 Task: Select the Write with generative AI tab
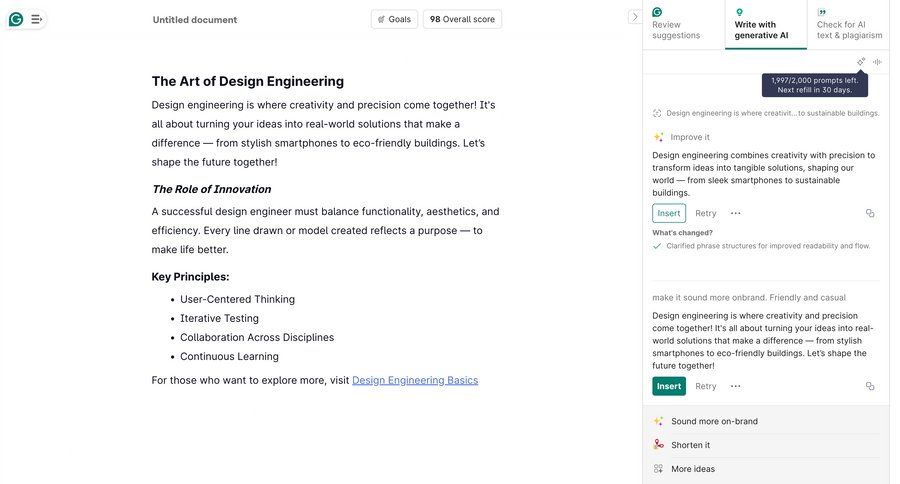(766, 25)
